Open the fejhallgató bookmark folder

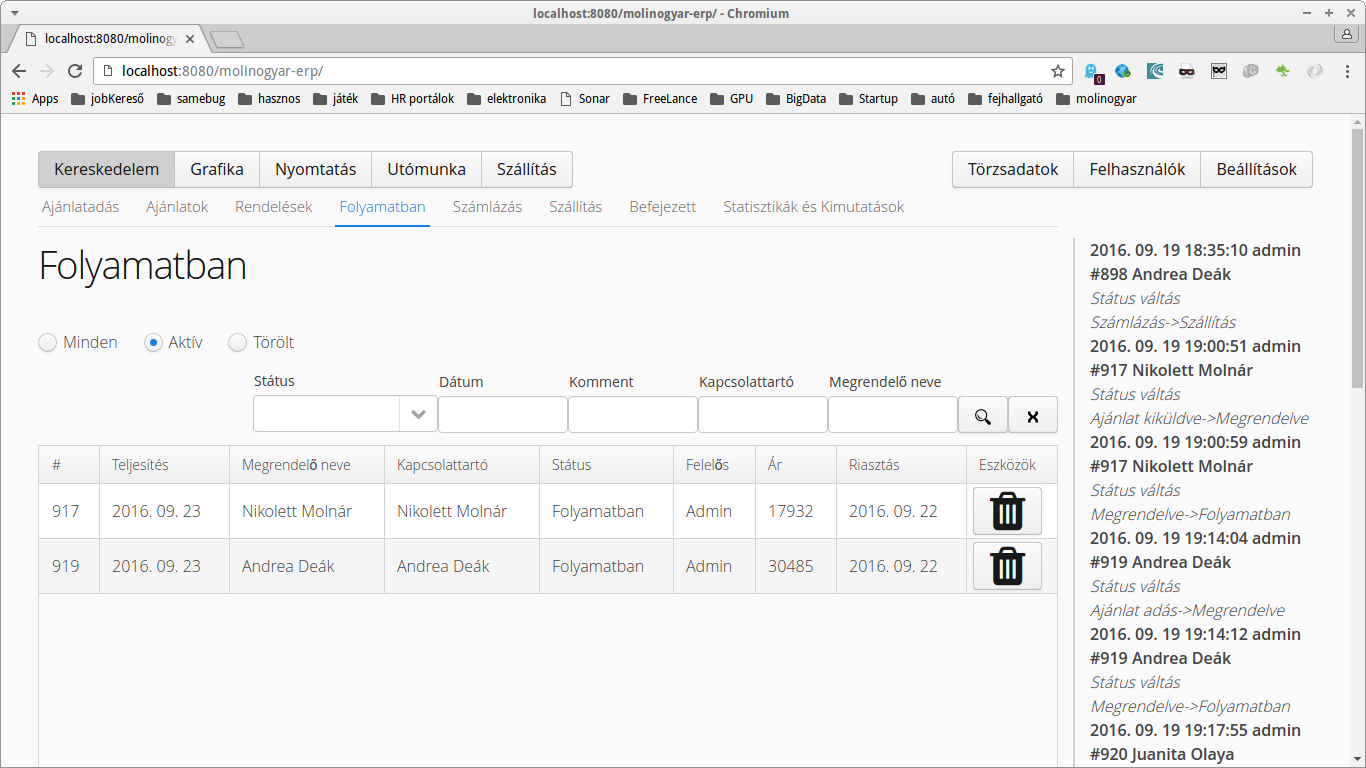(x=1004, y=99)
